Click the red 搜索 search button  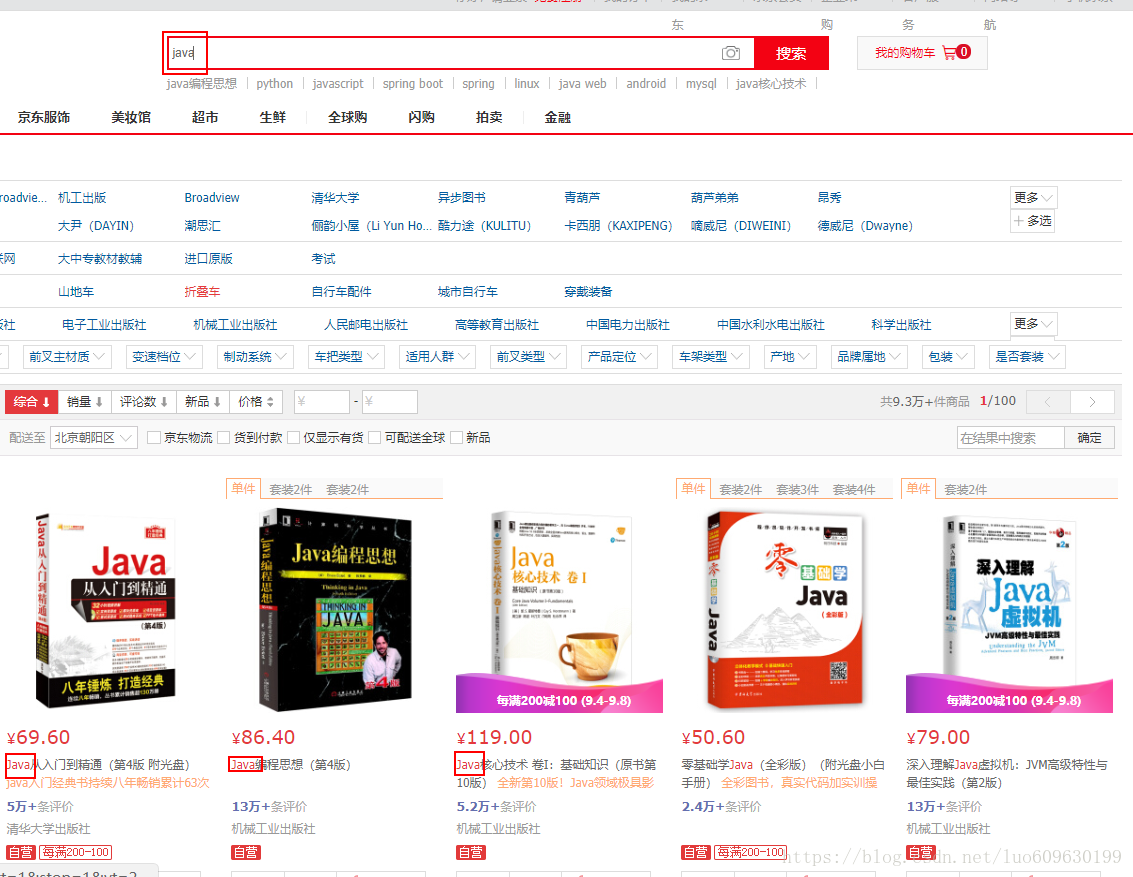coord(791,53)
